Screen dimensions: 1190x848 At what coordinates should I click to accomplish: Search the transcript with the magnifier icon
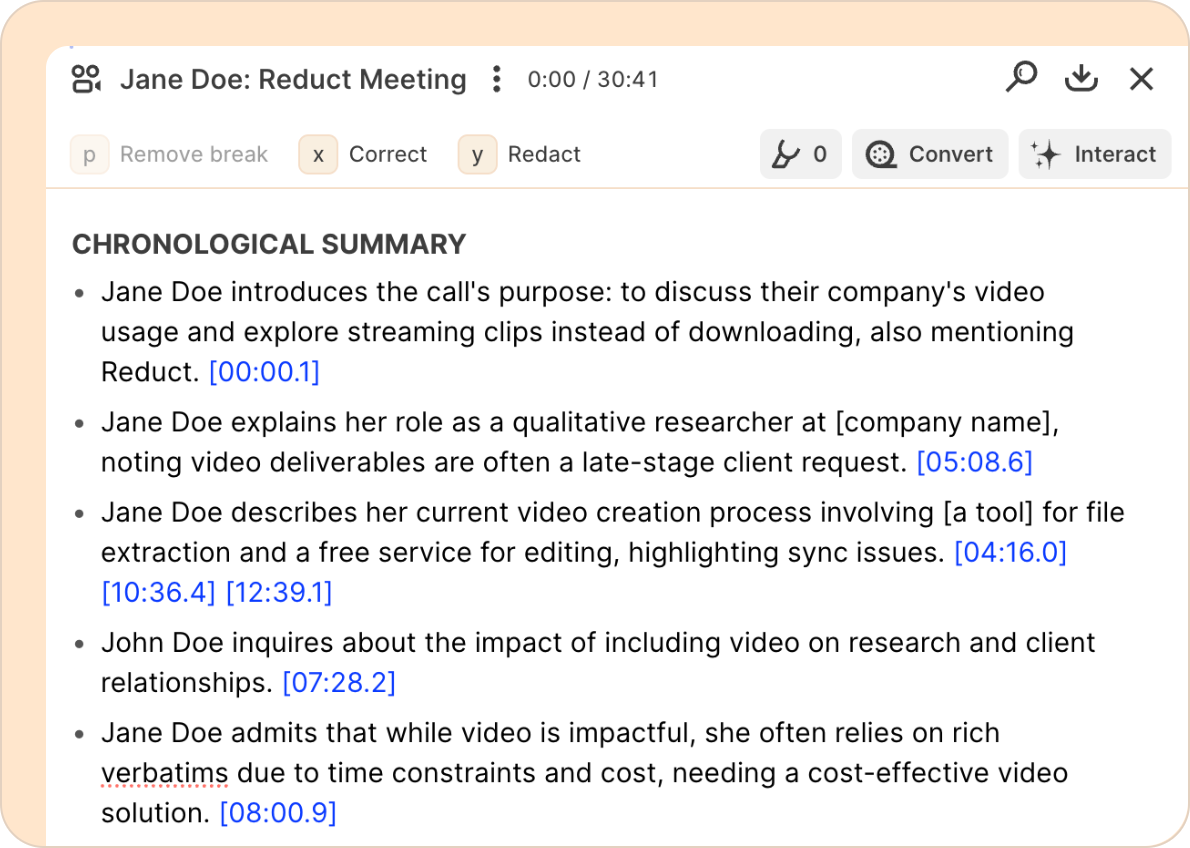click(1022, 77)
